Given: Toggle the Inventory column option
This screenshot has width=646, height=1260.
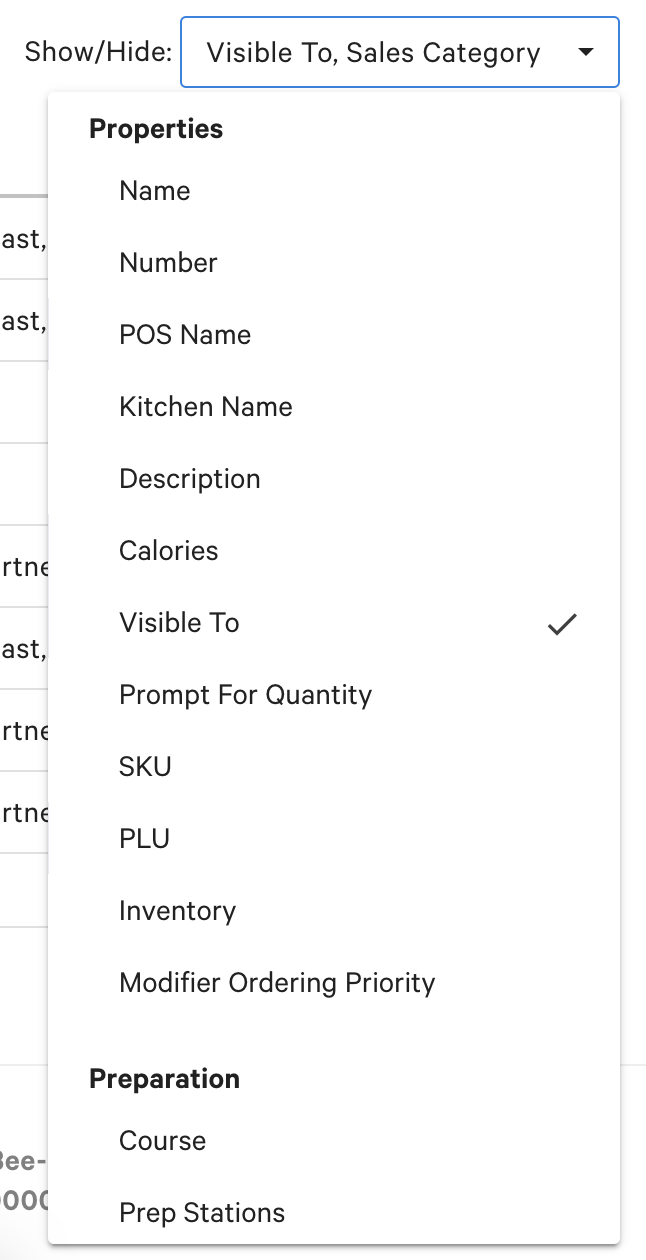Looking at the screenshot, I should click(x=178, y=911).
